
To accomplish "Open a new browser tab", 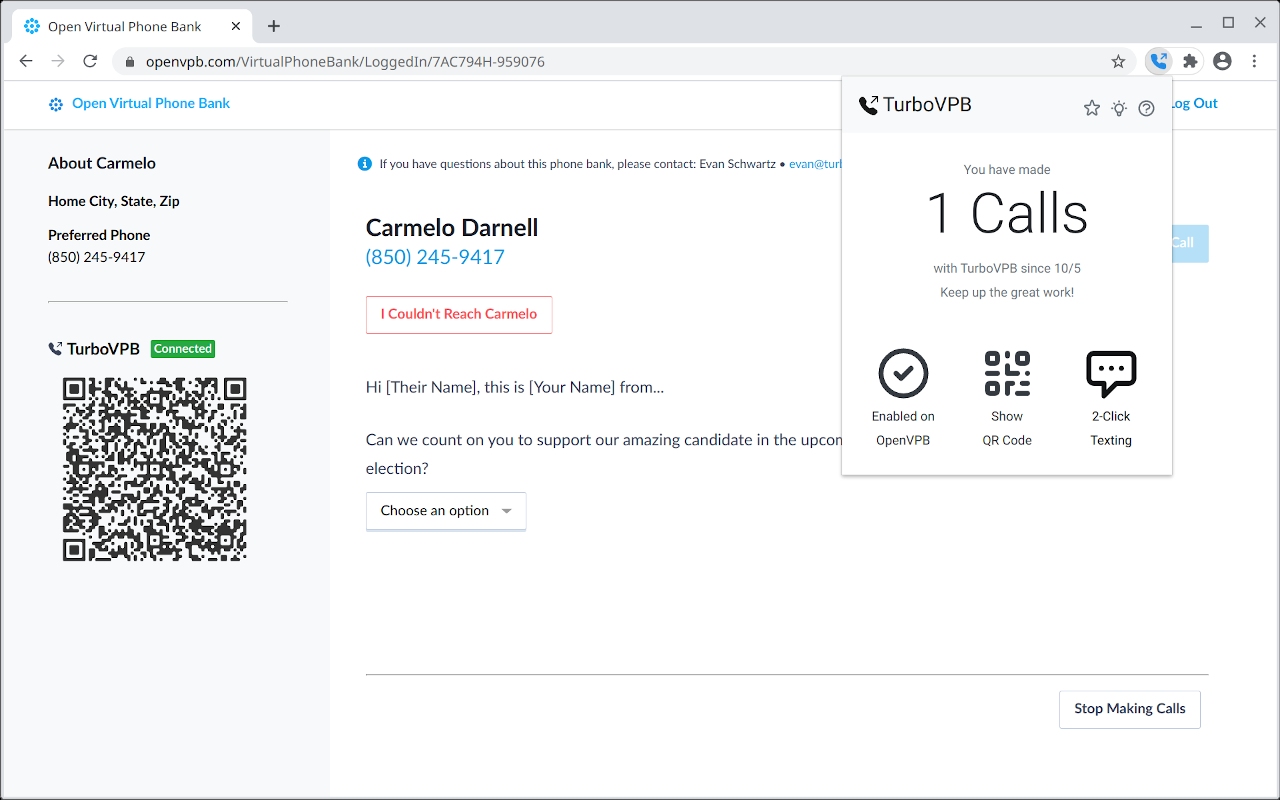I will pyautogui.click(x=274, y=26).
